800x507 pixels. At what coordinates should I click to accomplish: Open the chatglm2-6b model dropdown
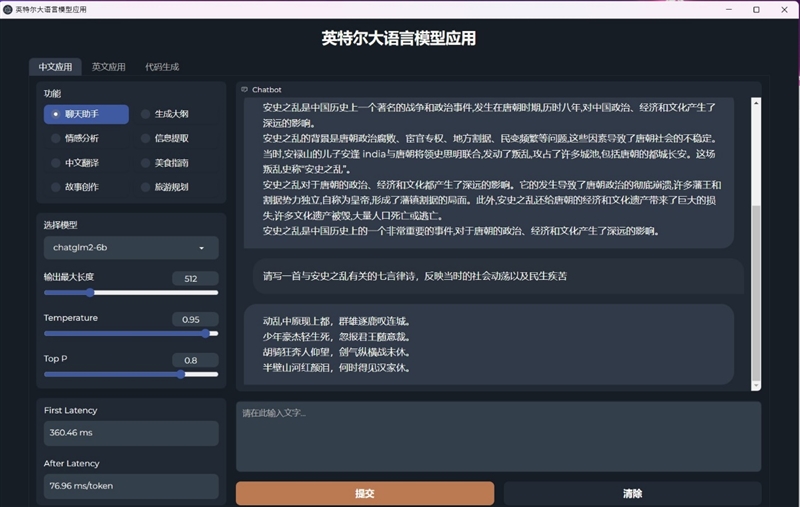pyautogui.click(x=131, y=247)
